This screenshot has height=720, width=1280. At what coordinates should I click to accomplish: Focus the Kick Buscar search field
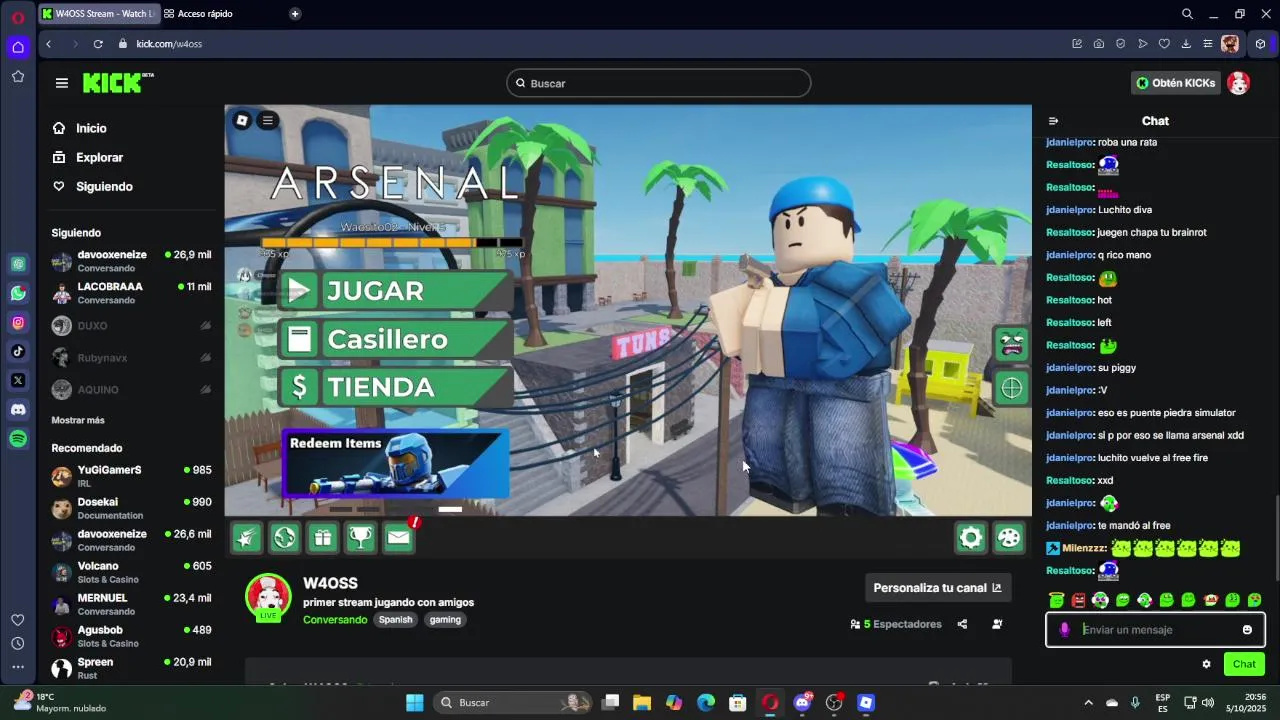[658, 83]
